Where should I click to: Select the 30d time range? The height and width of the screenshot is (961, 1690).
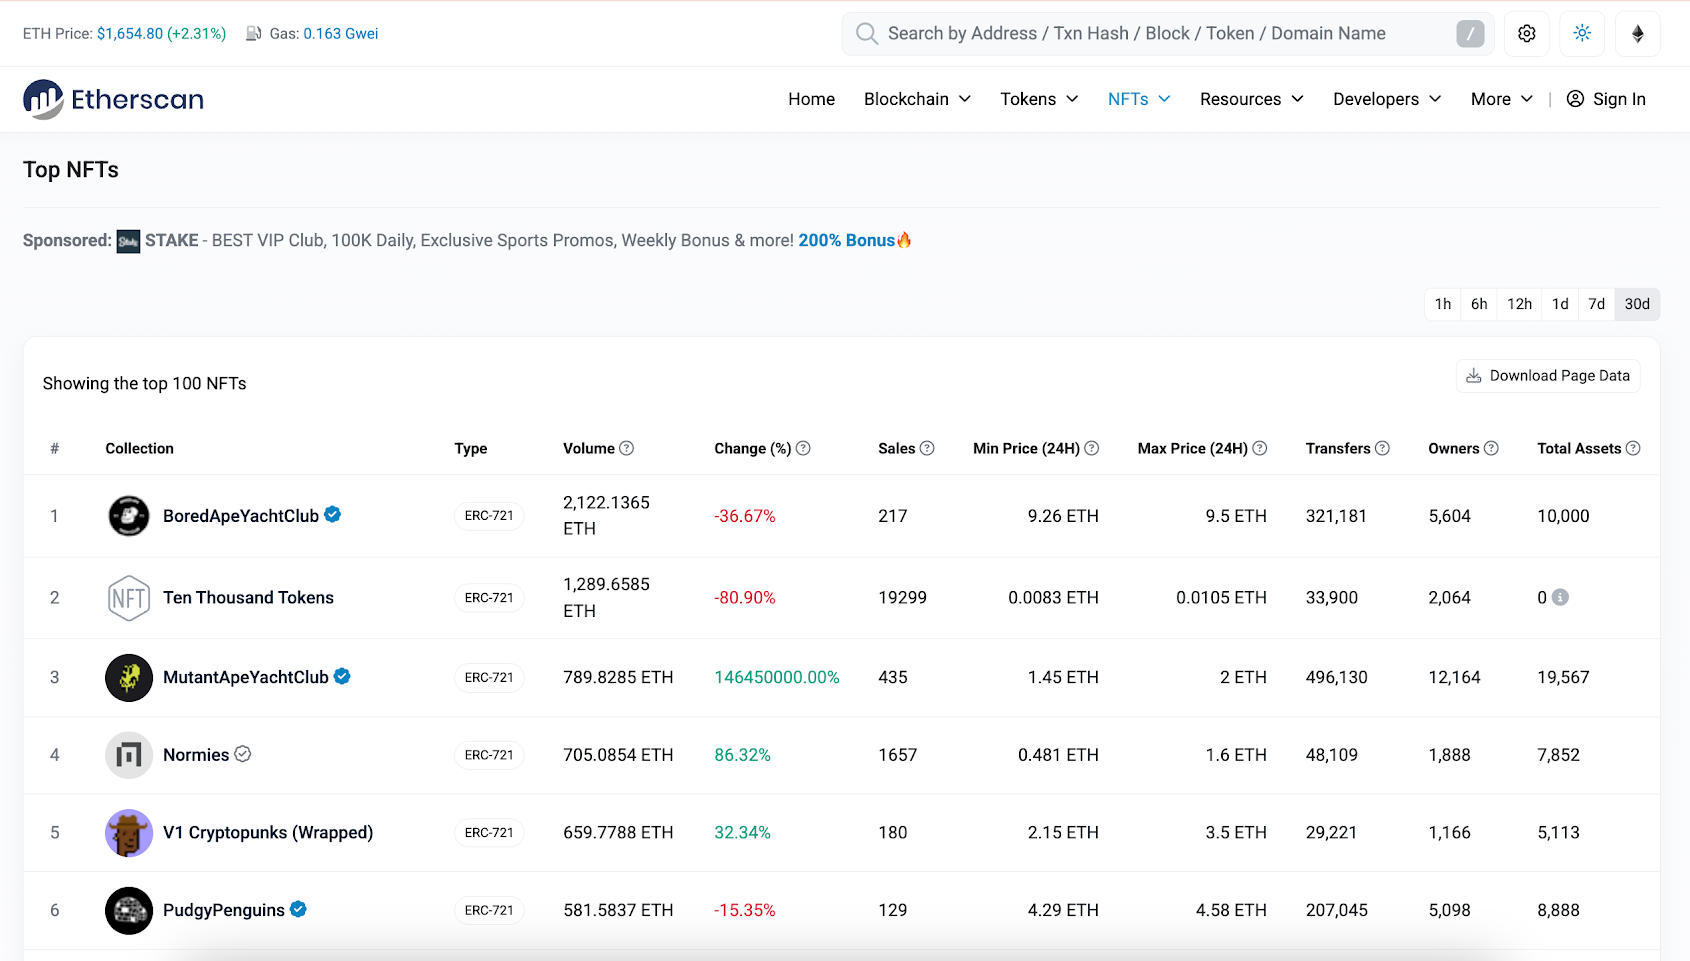tap(1637, 304)
